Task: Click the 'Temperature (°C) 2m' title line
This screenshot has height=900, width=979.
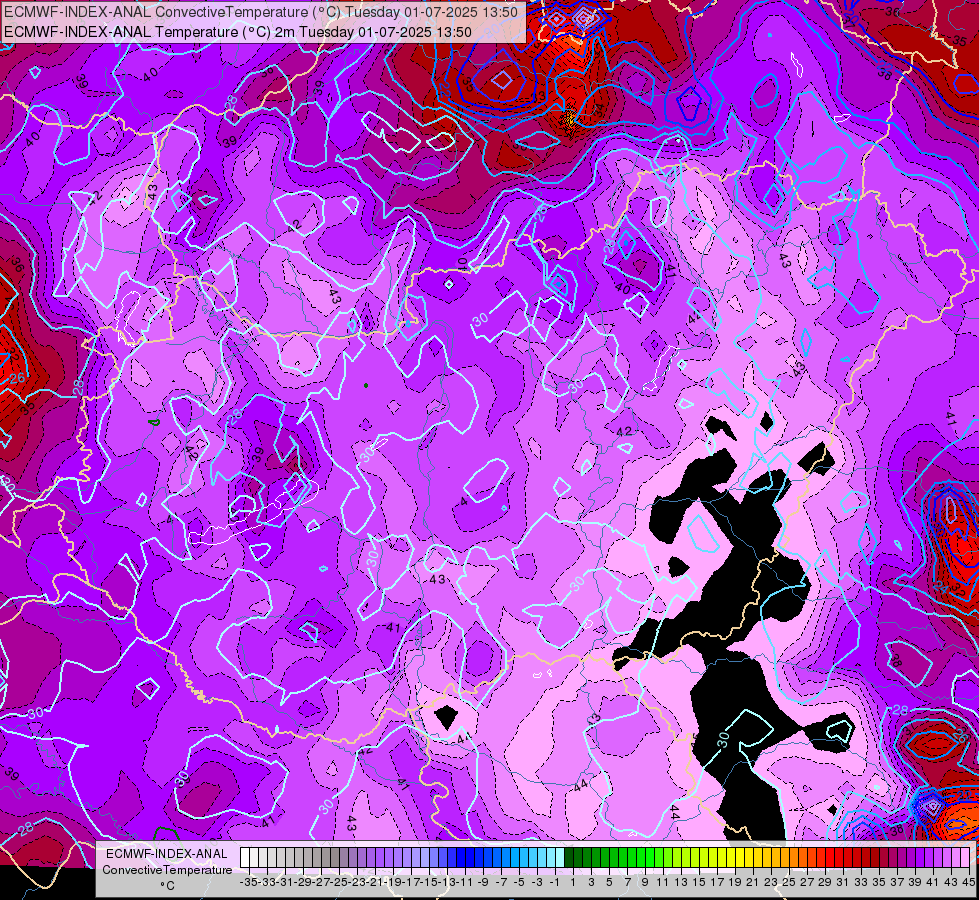Action: click(x=238, y=32)
